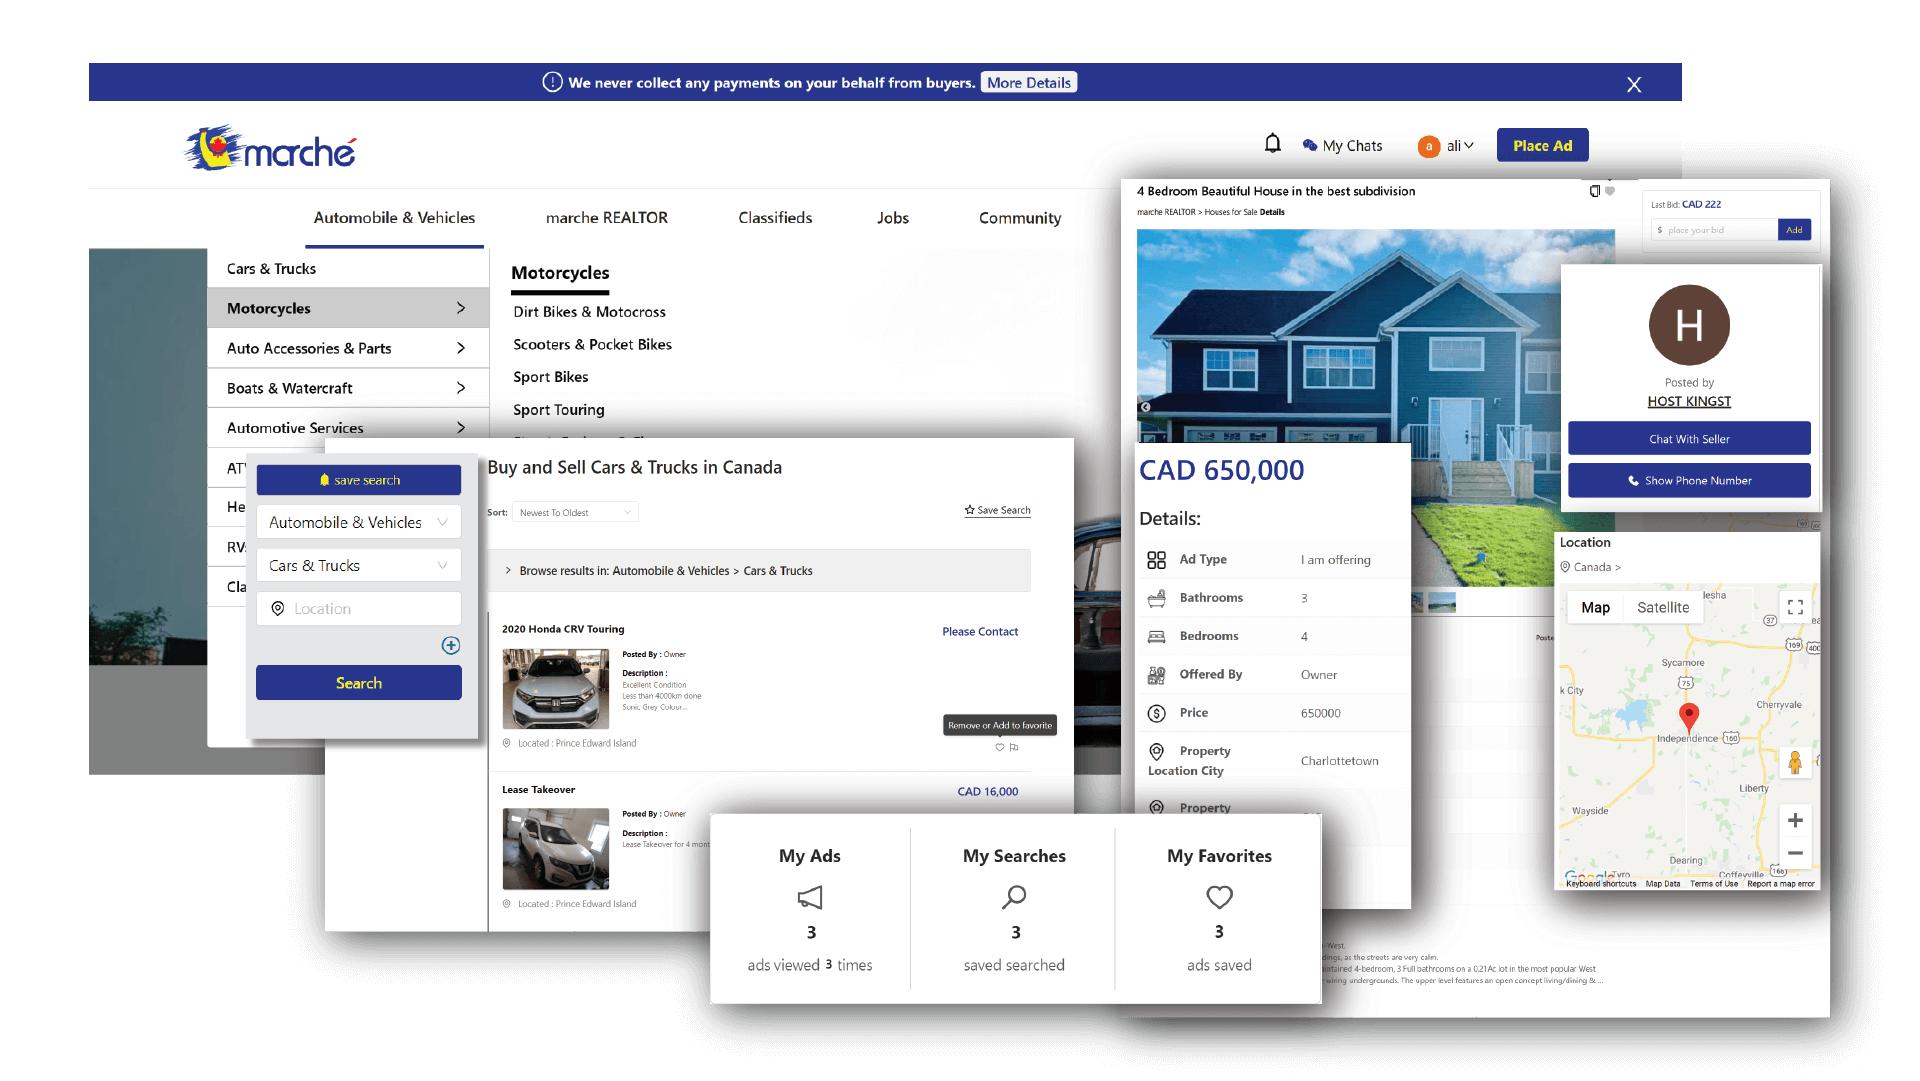Open My Searches magnifier icon

point(1014,897)
